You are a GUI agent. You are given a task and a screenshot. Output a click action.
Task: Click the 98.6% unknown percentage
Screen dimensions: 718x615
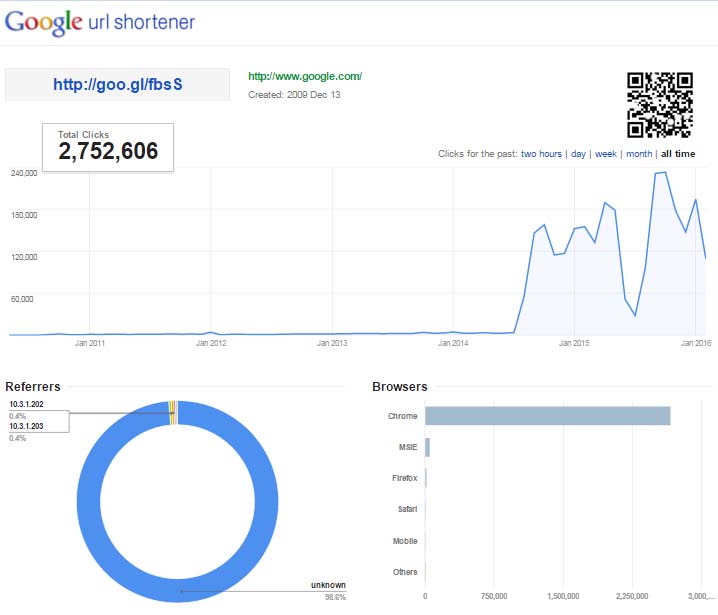tap(336, 597)
